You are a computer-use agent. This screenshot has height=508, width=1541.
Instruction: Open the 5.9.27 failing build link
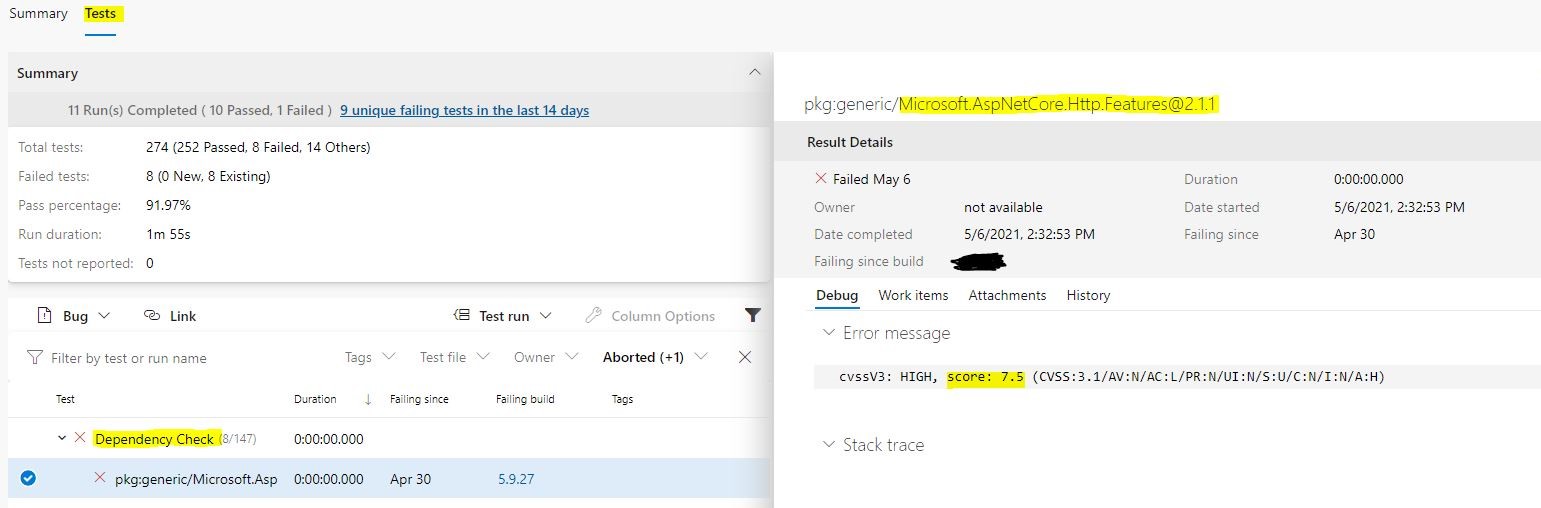coord(516,479)
